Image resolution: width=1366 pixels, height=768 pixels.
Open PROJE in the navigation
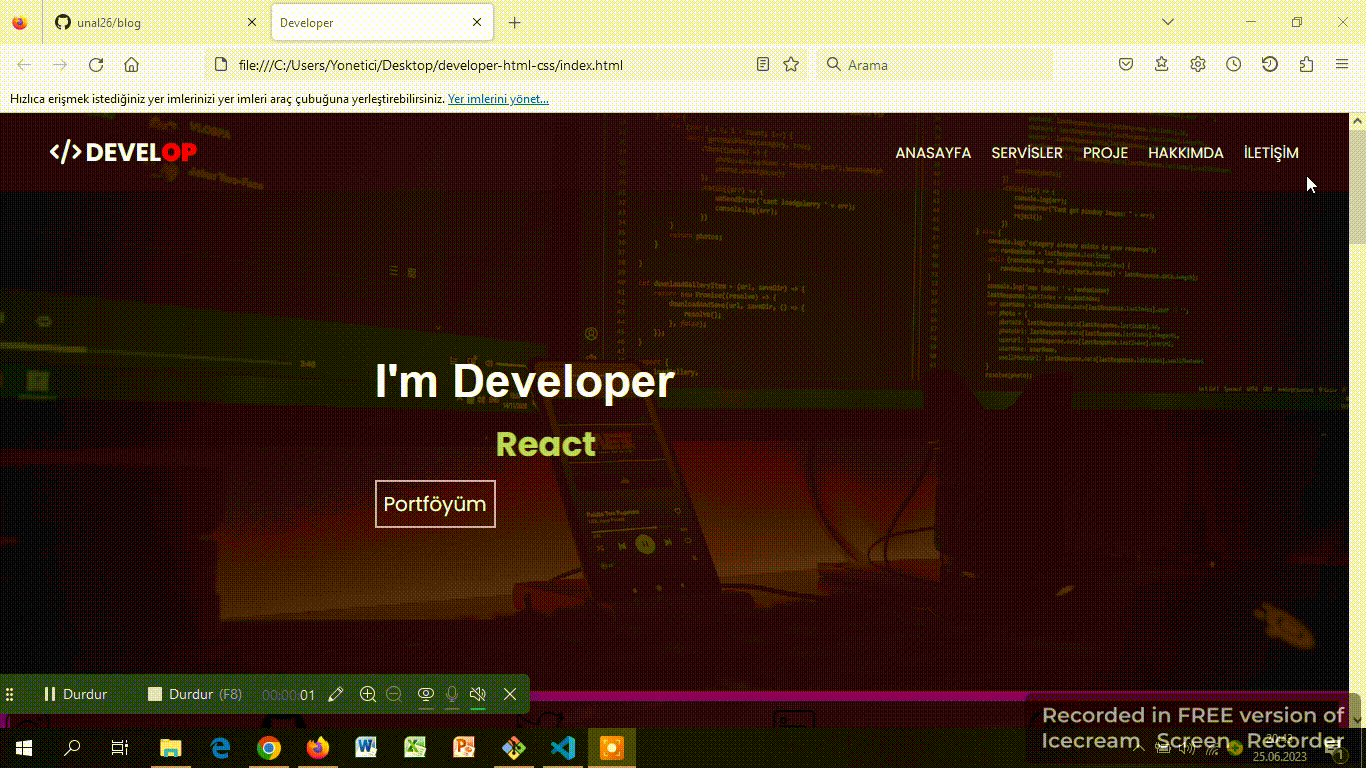[x=1105, y=153]
